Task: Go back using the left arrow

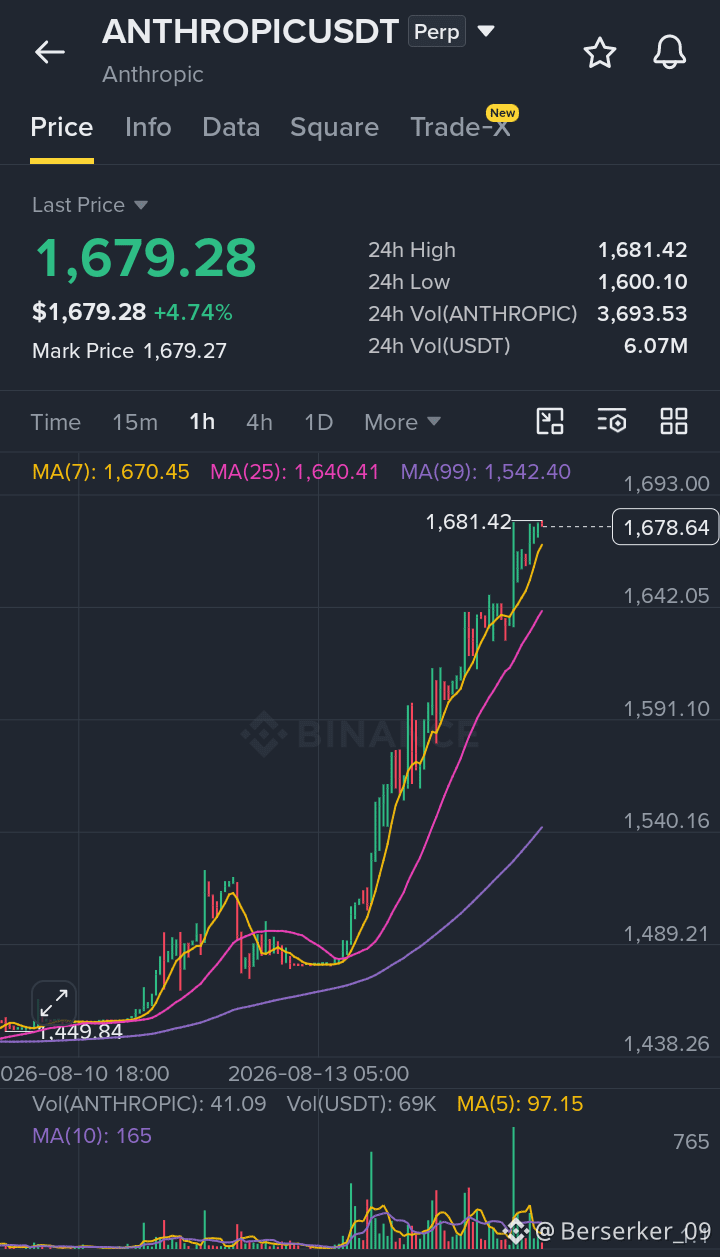Action: pos(49,52)
